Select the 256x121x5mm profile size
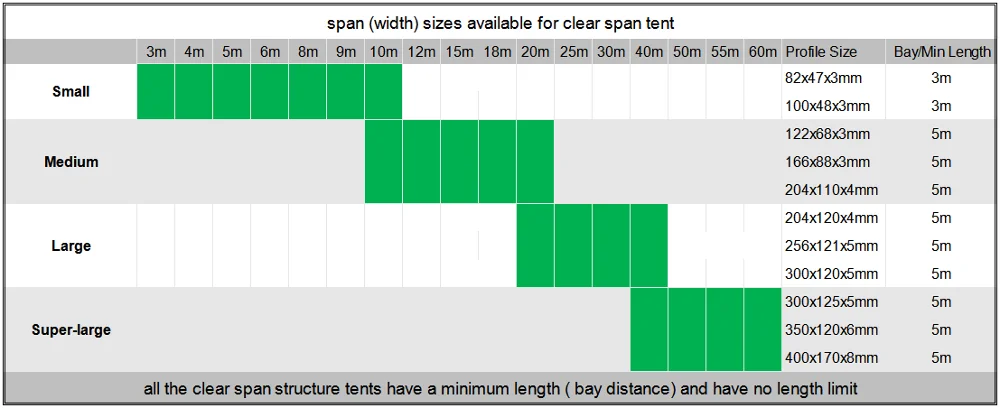This screenshot has width=1000, height=408. 832,246
